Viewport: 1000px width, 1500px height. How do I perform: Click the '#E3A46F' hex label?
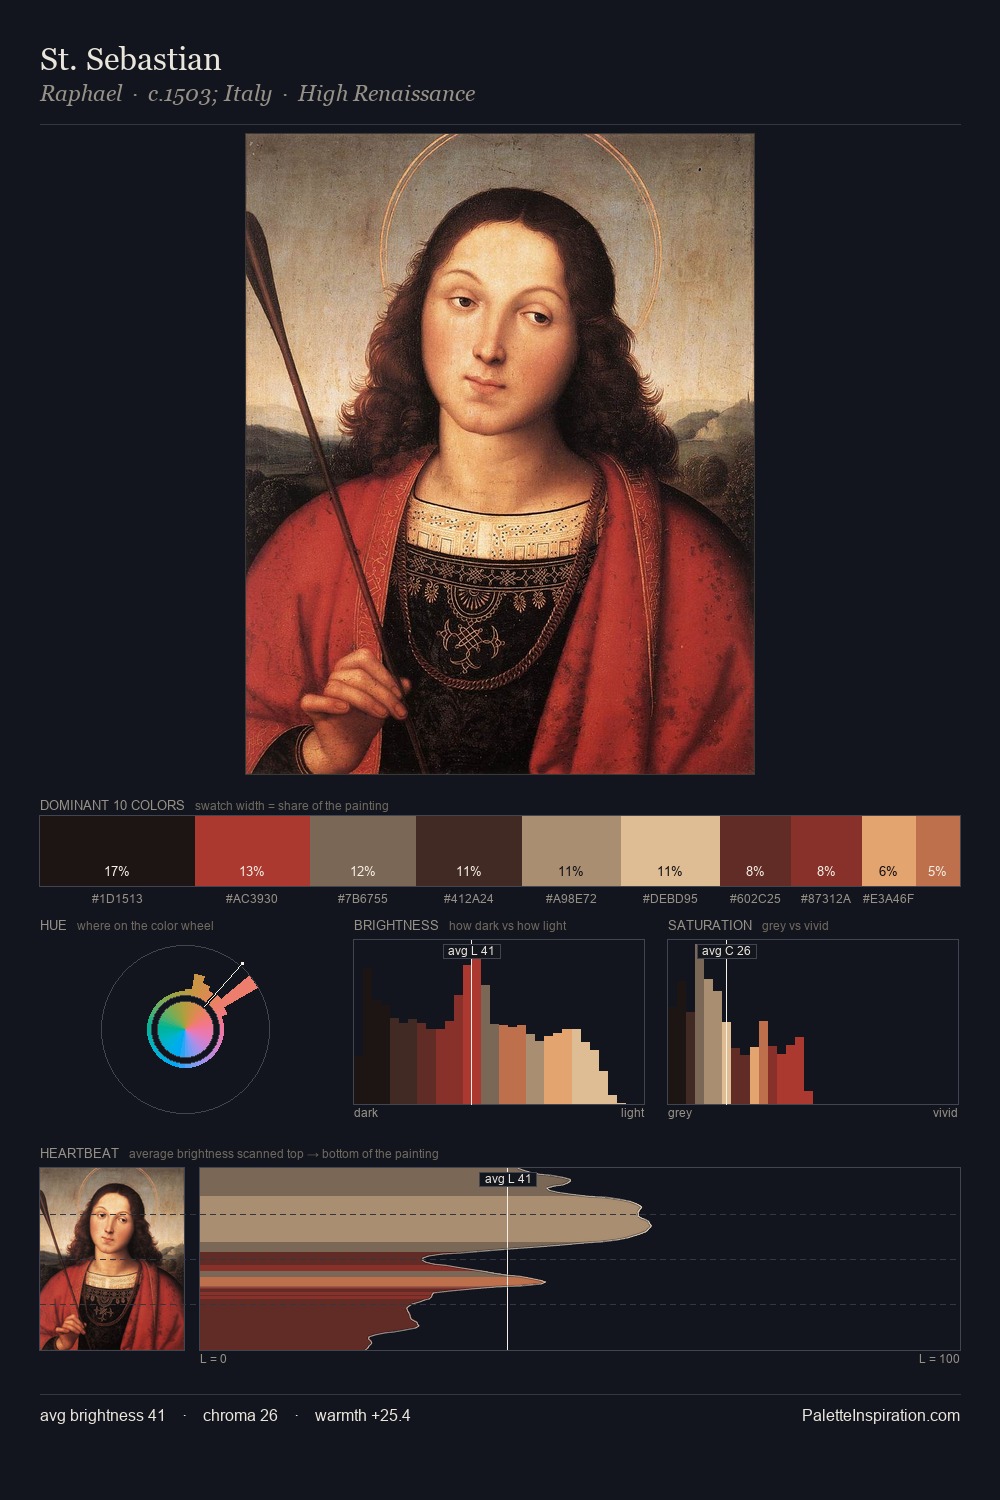click(888, 898)
